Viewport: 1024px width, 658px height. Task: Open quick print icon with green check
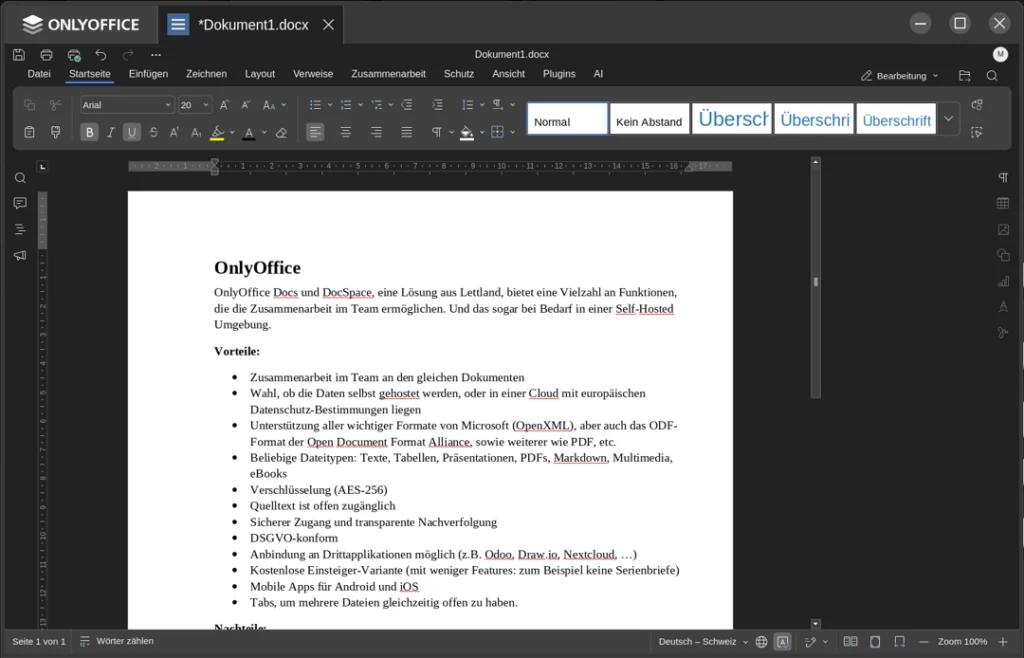point(74,55)
